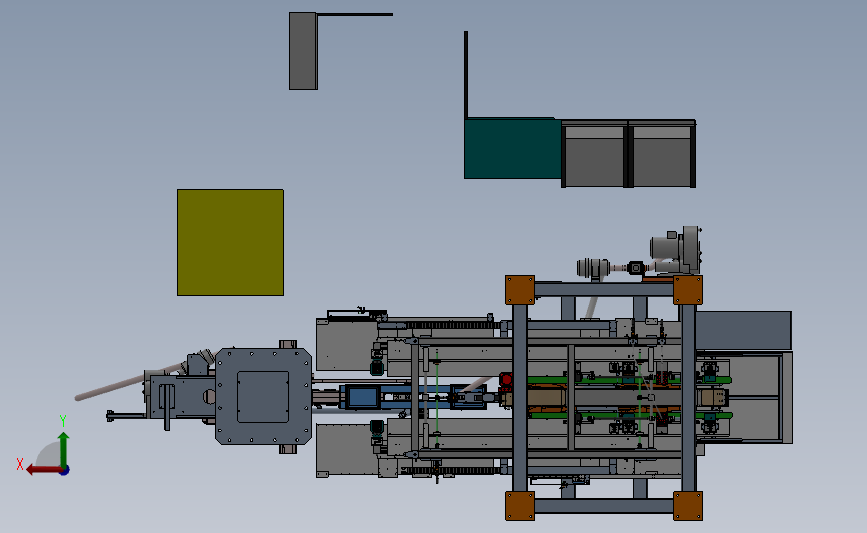Click the red X-axis arrow of the triad
Viewport: 867px width, 533px height.
pos(43,470)
